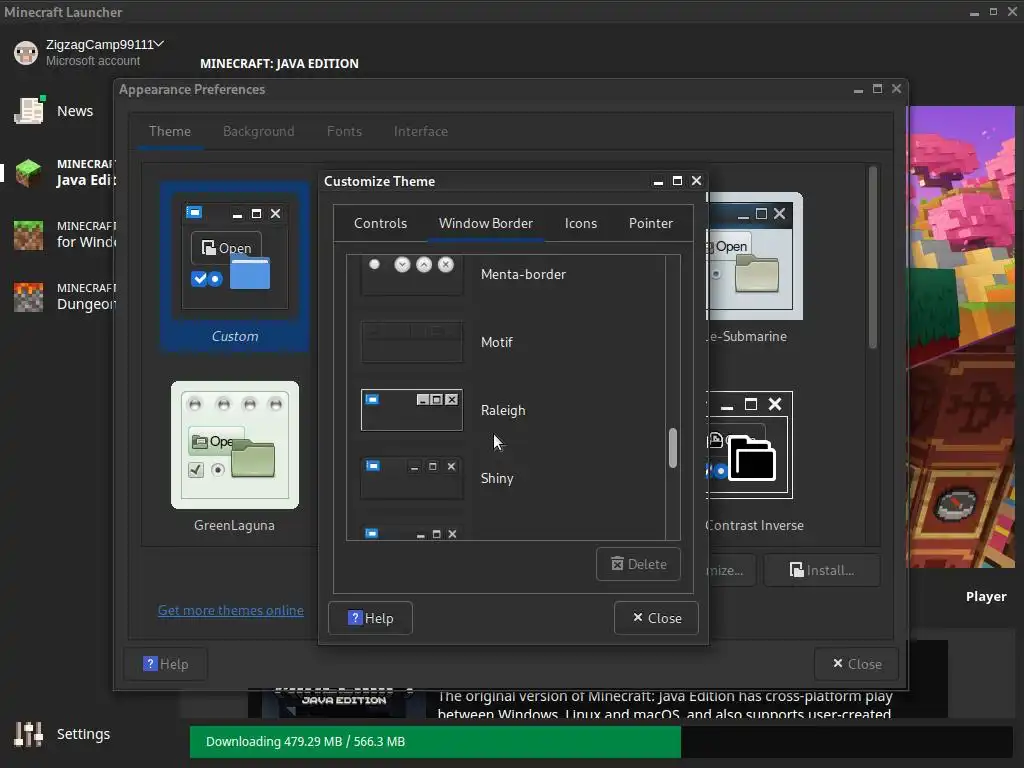Click the Motif border preview thumbnail
The height and width of the screenshot is (768, 1024).
[x=411, y=342]
